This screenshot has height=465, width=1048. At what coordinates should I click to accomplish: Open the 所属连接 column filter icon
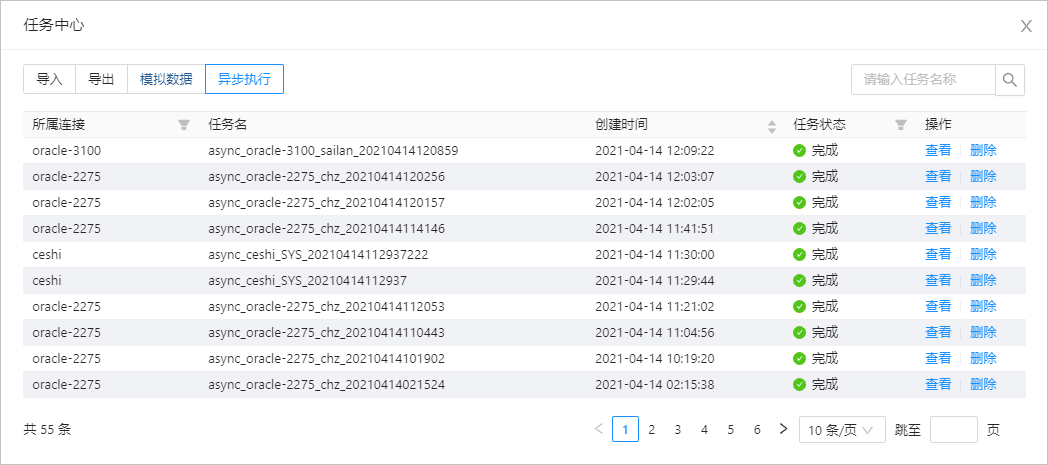pos(183,125)
